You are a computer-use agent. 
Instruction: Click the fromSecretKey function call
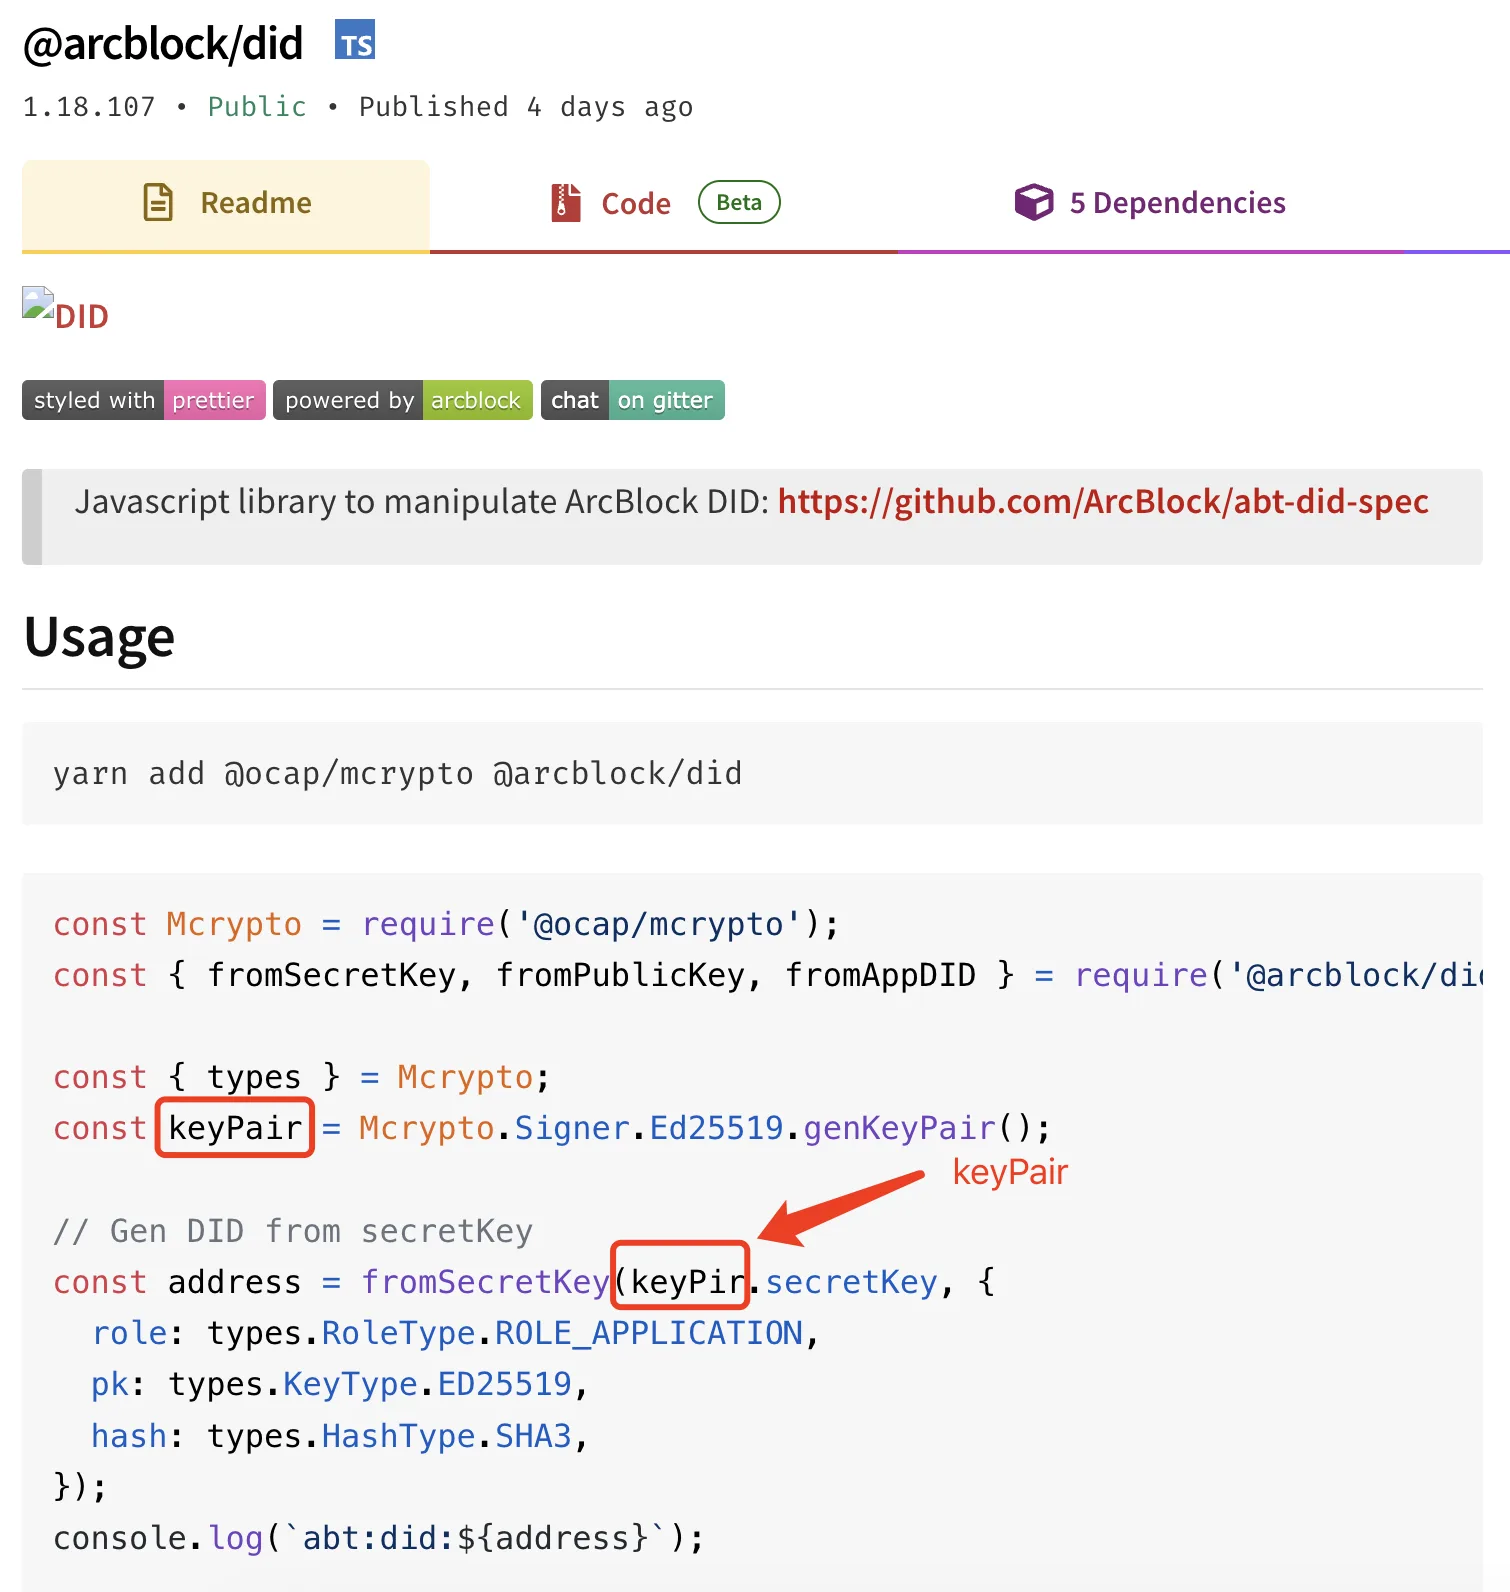pyautogui.click(x=486, y=1282)
